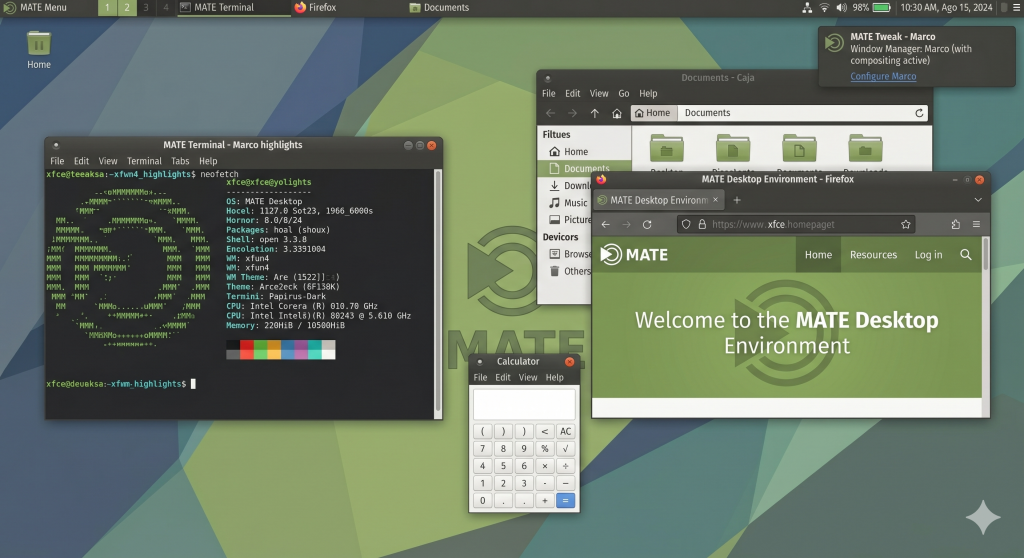Click the Configure Marco link
1024x558 pixels.
(x=883, y=77)
